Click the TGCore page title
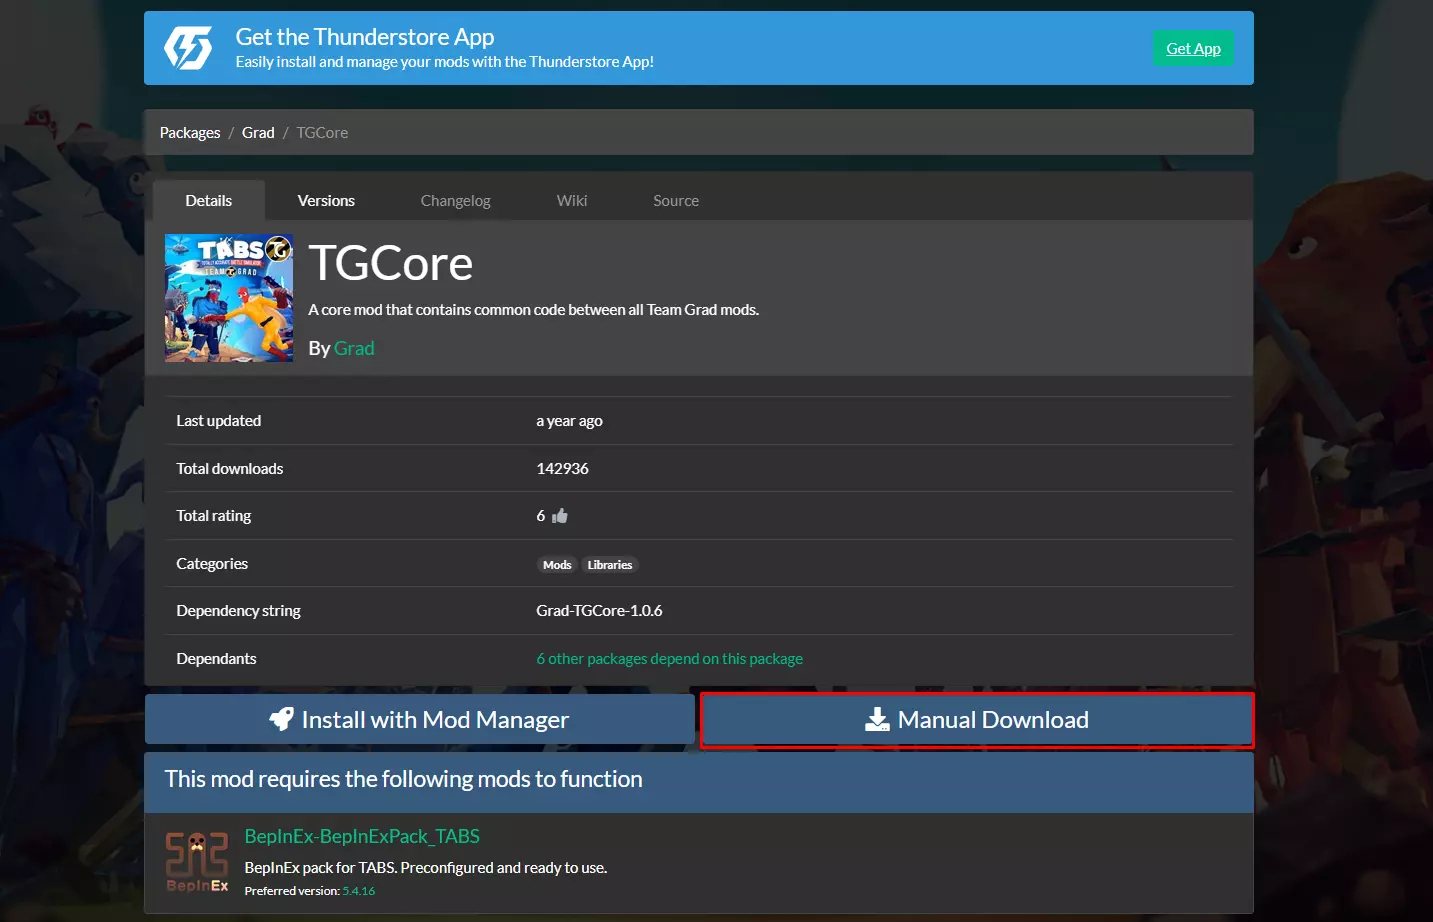1433x922 pixels. coord(391,263)
